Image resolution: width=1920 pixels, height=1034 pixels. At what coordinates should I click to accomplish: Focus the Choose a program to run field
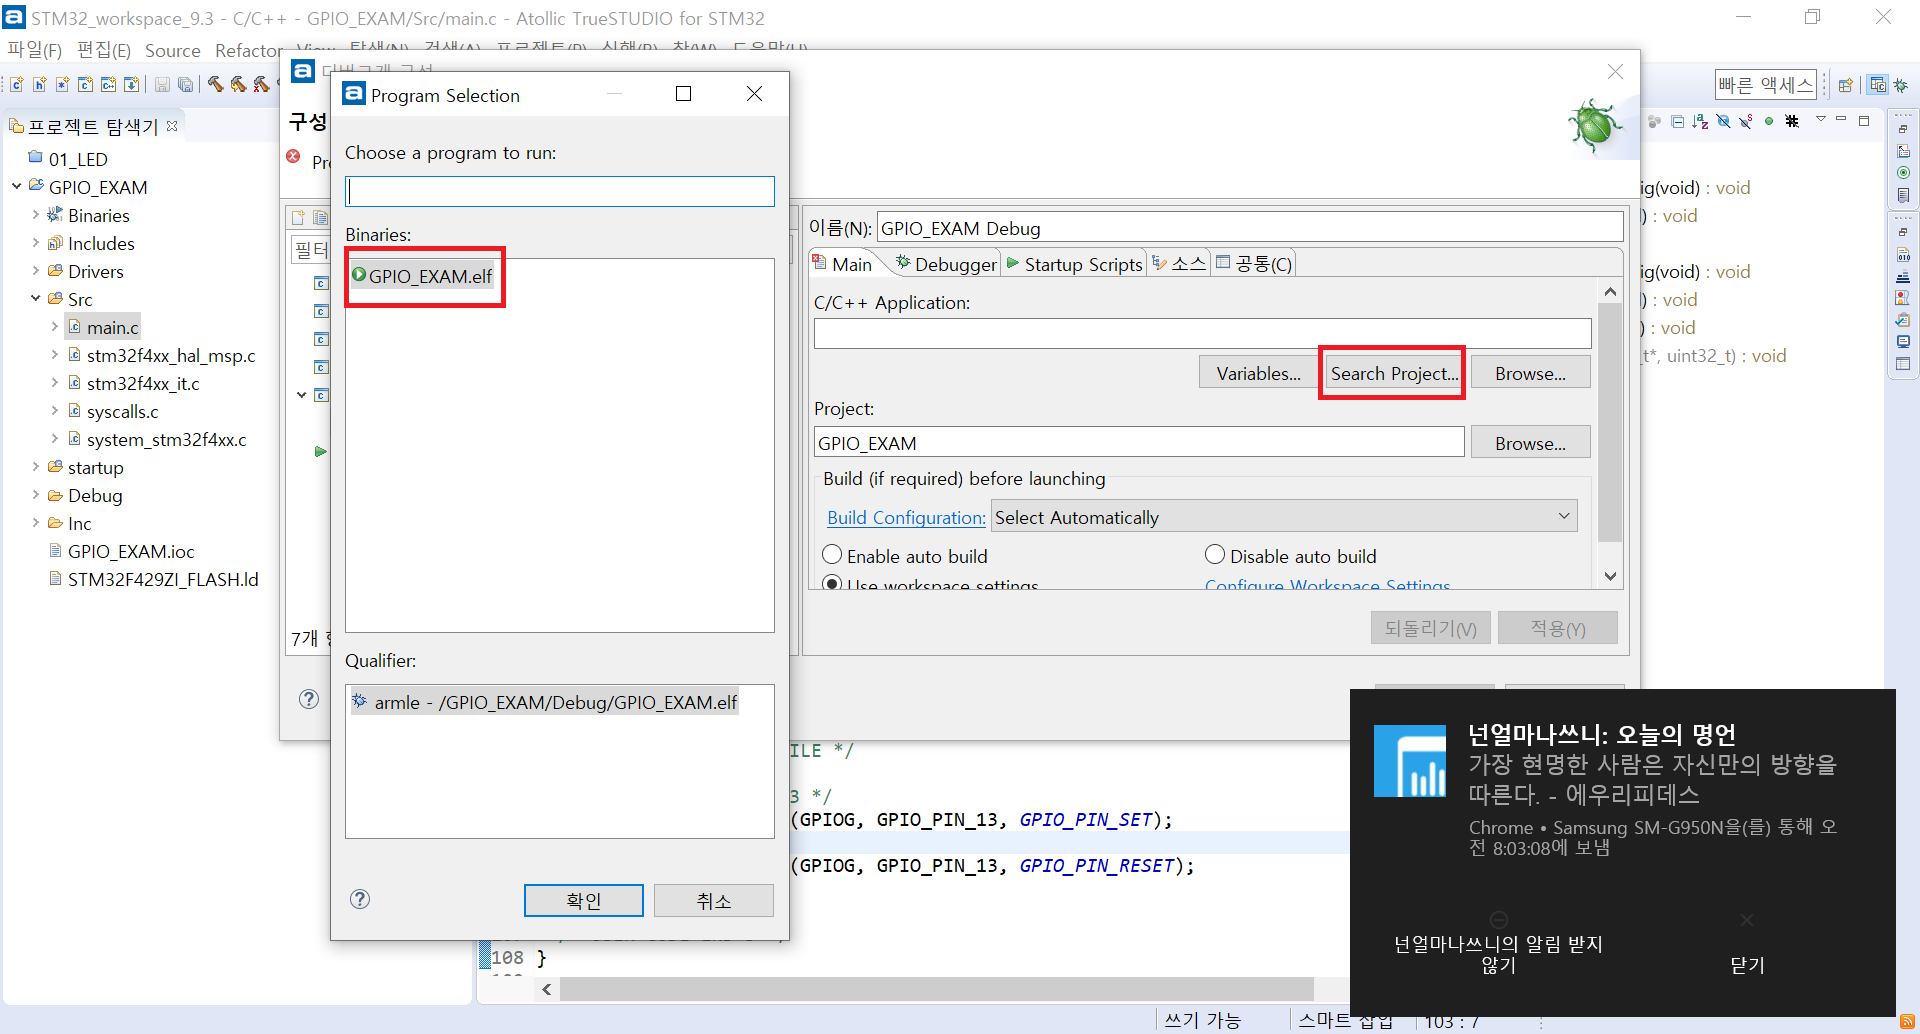tap(560, 191)
